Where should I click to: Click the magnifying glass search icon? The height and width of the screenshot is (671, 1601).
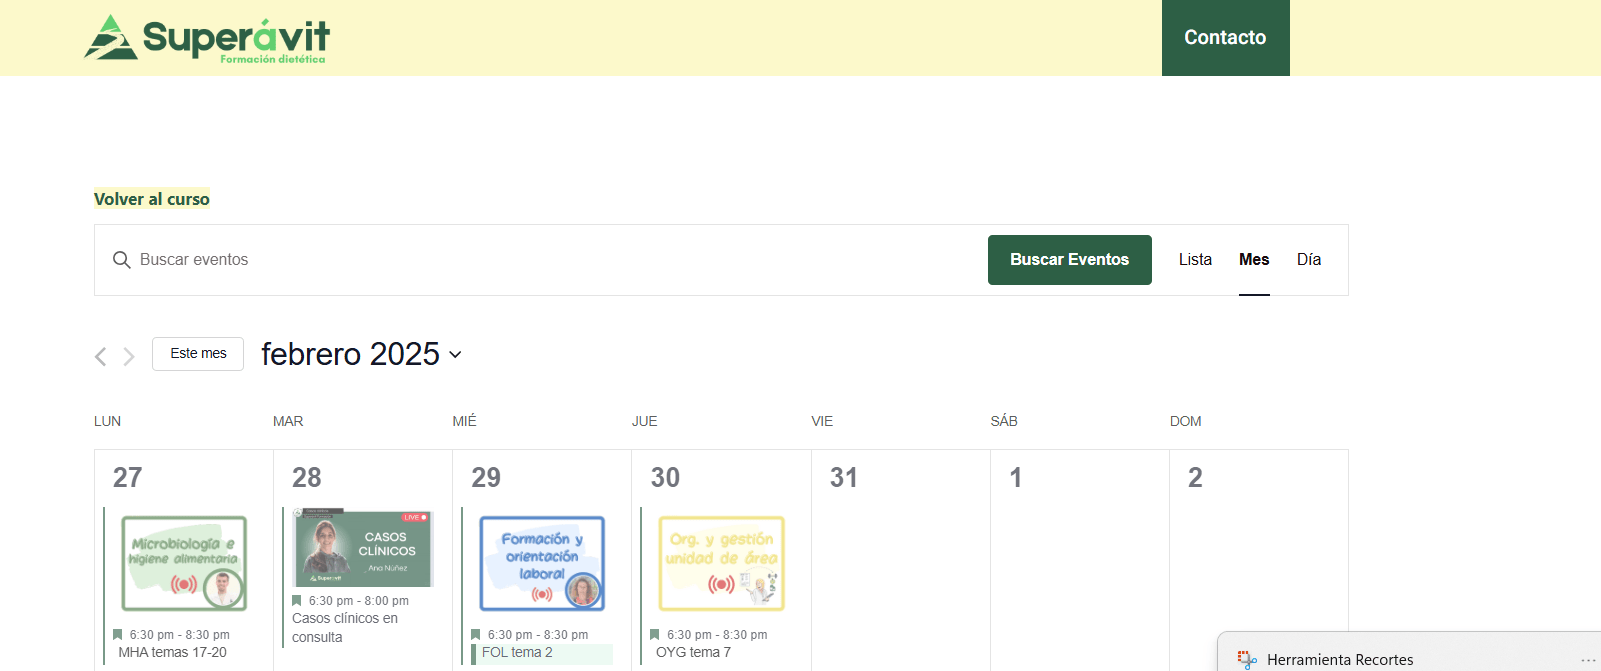pos(122,260)
